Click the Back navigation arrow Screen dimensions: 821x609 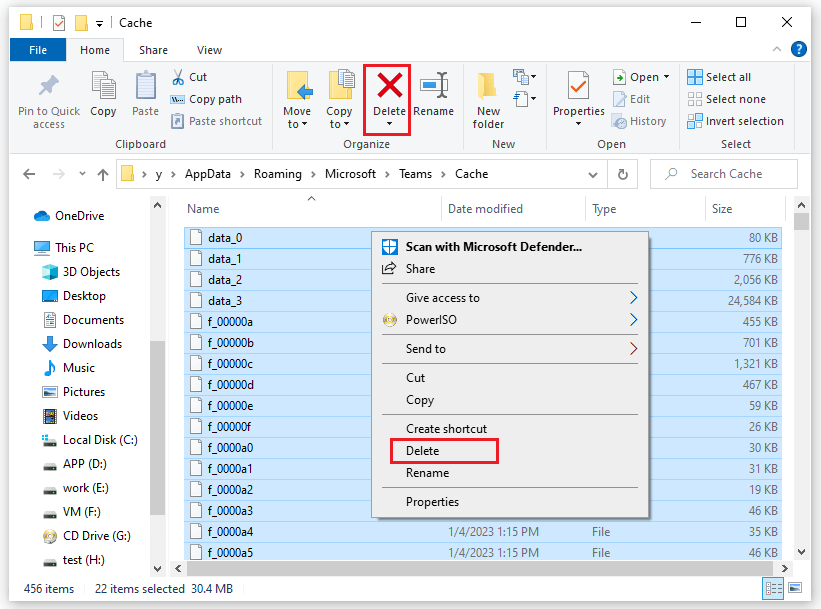(x=29, y=174)
